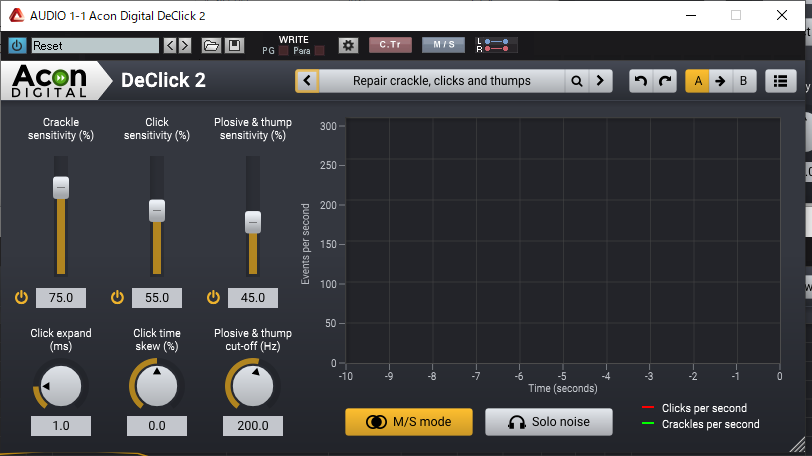Go to next host preset arrow

pyautogui.click(x=185, y=46)
